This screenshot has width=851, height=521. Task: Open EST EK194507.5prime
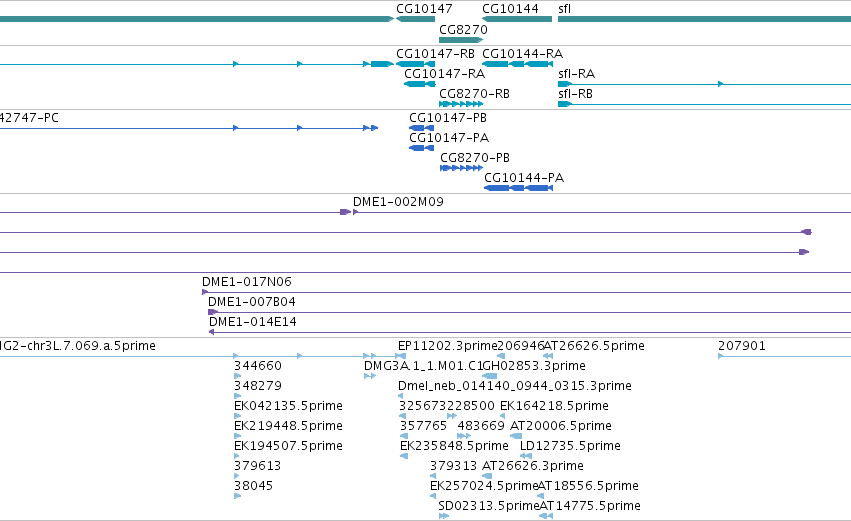[288, 446]
